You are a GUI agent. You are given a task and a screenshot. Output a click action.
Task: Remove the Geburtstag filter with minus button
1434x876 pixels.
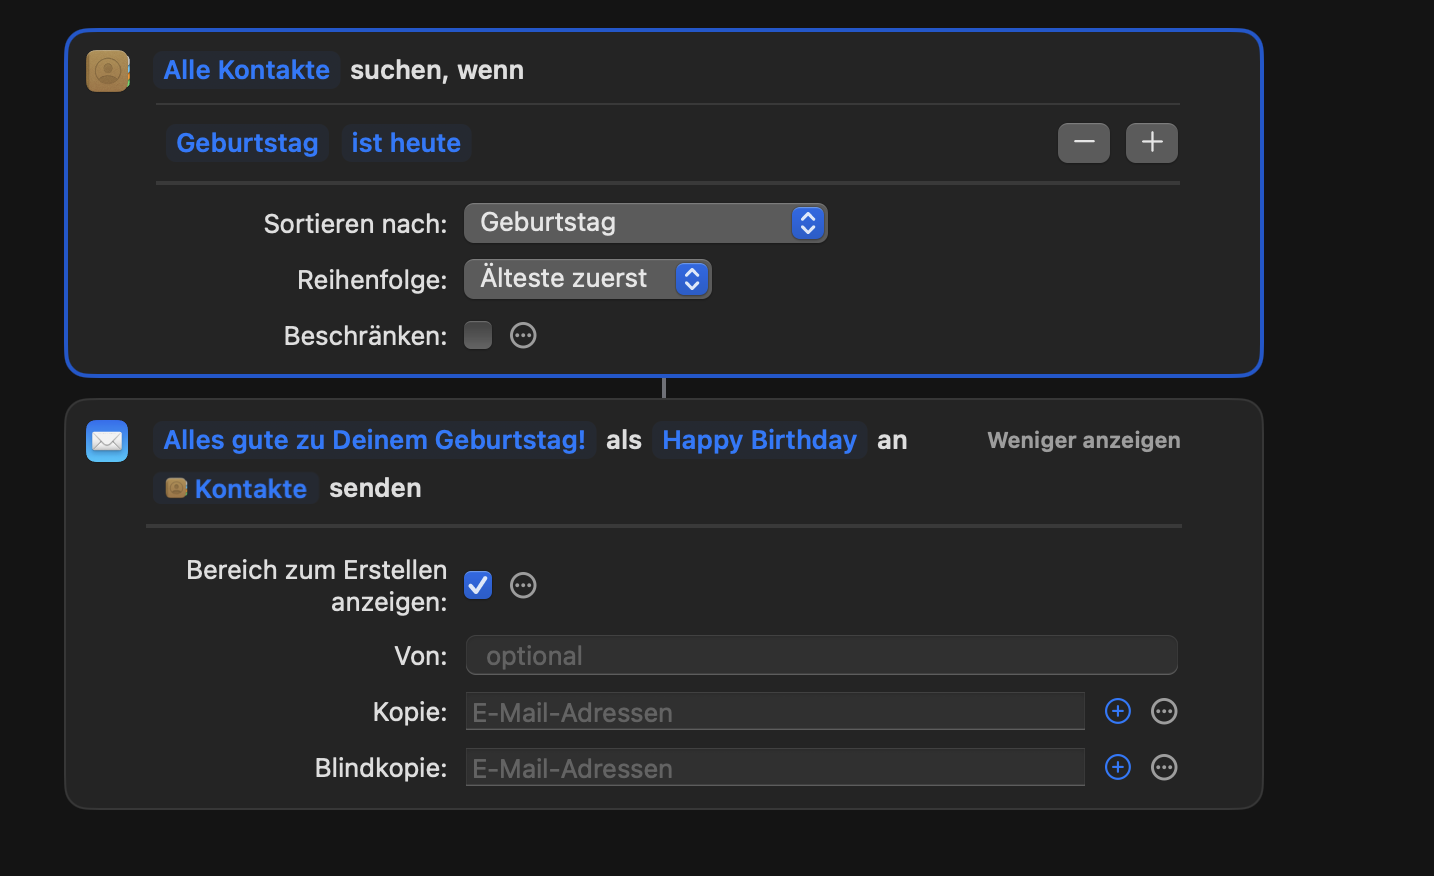pyautogui.click(x=1083, y=143)
